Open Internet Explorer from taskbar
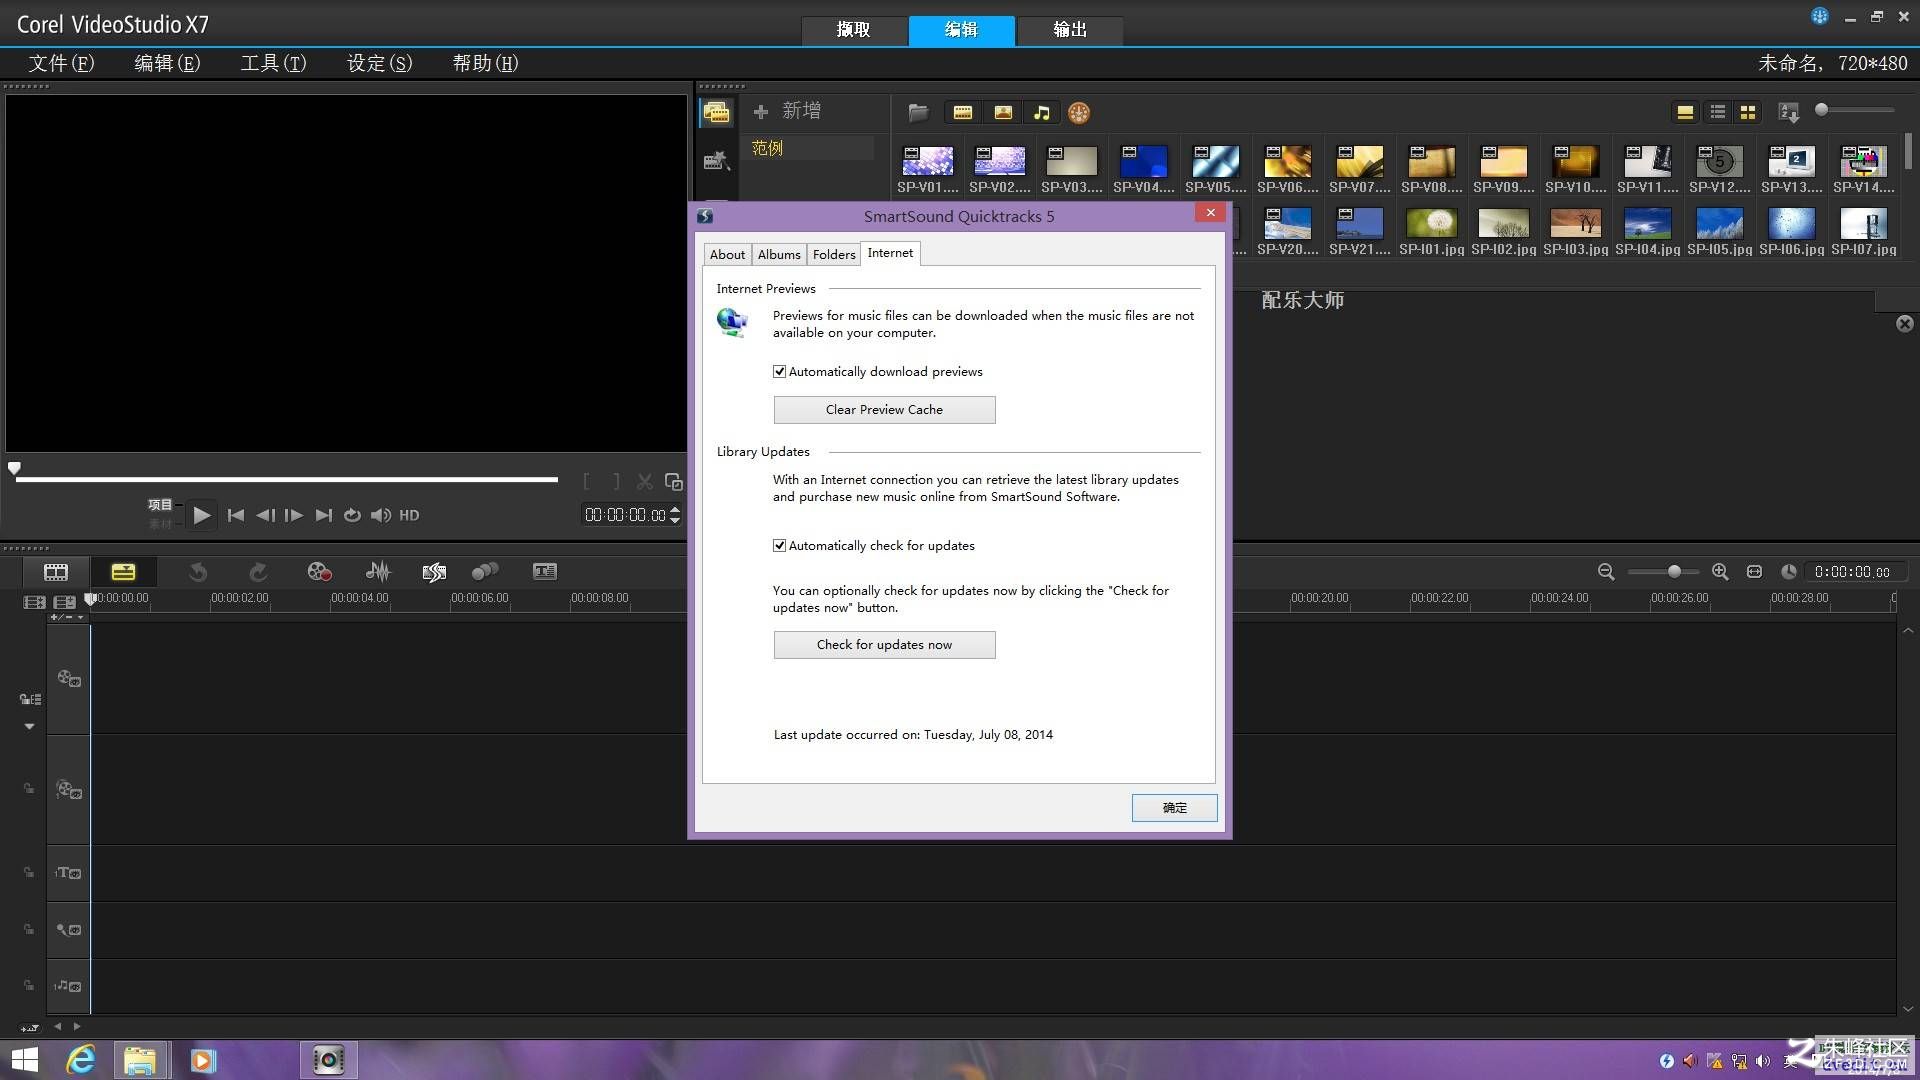Viewport: 1920px width, 1080px height. click(x=80, y=1060)
